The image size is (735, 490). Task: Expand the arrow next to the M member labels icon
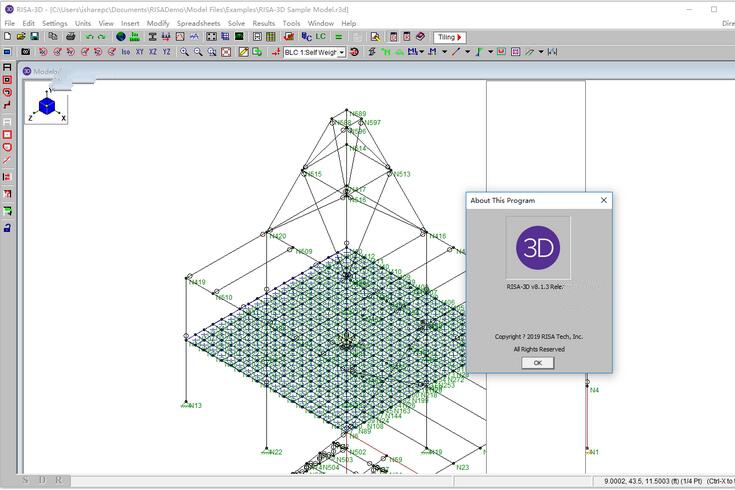[444, 52]
